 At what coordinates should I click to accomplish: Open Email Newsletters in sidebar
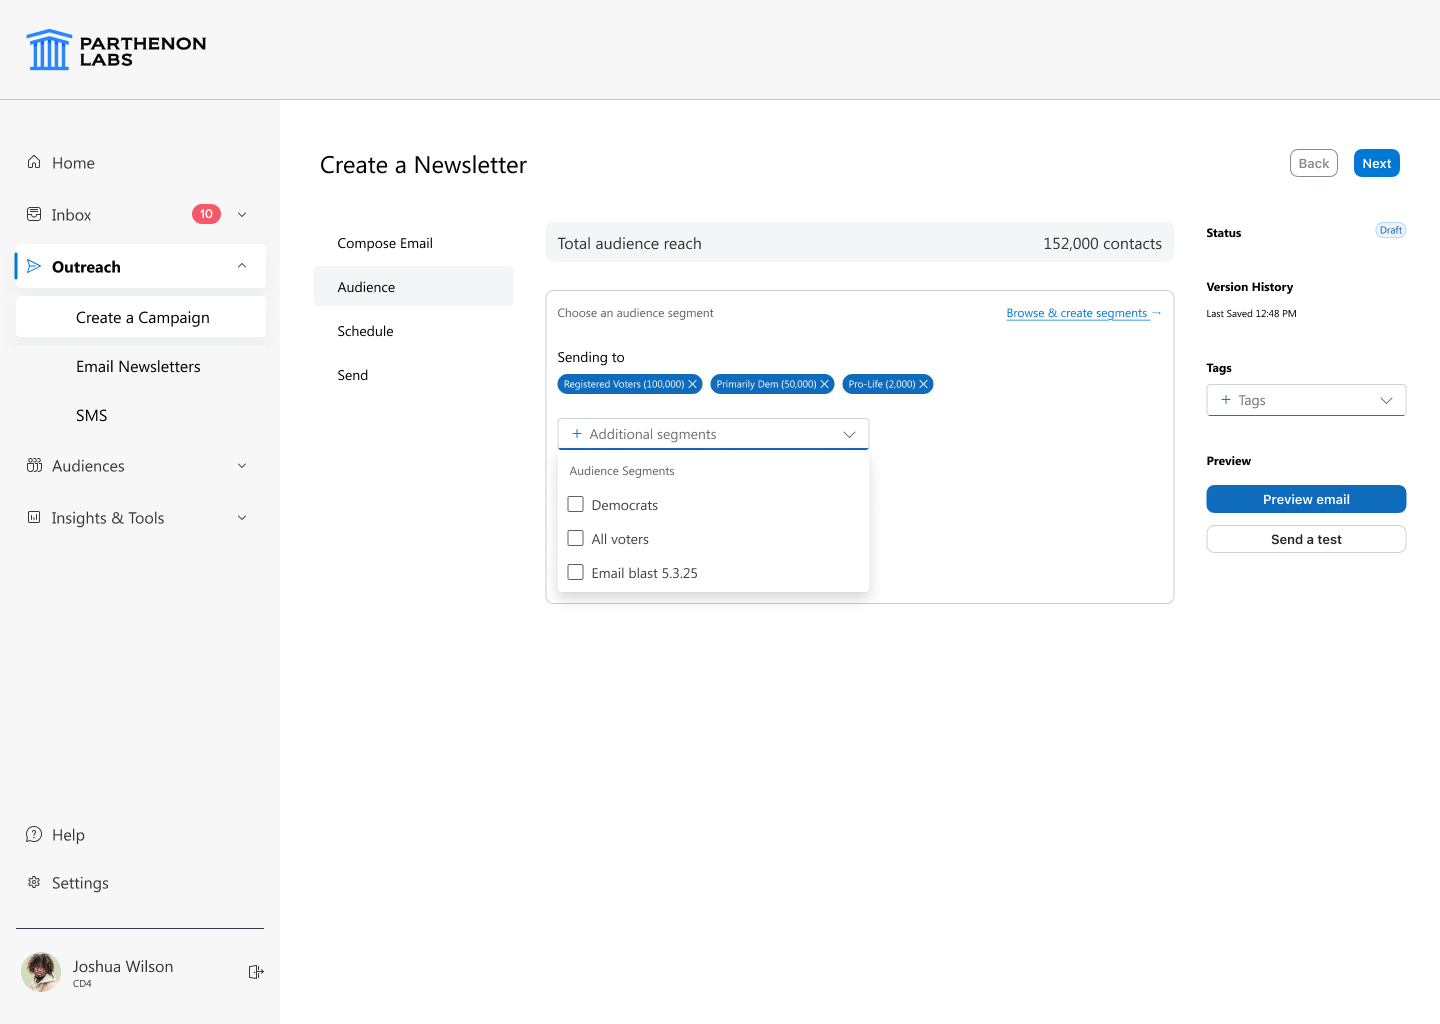pyautogui.click(x=138, y=366)
